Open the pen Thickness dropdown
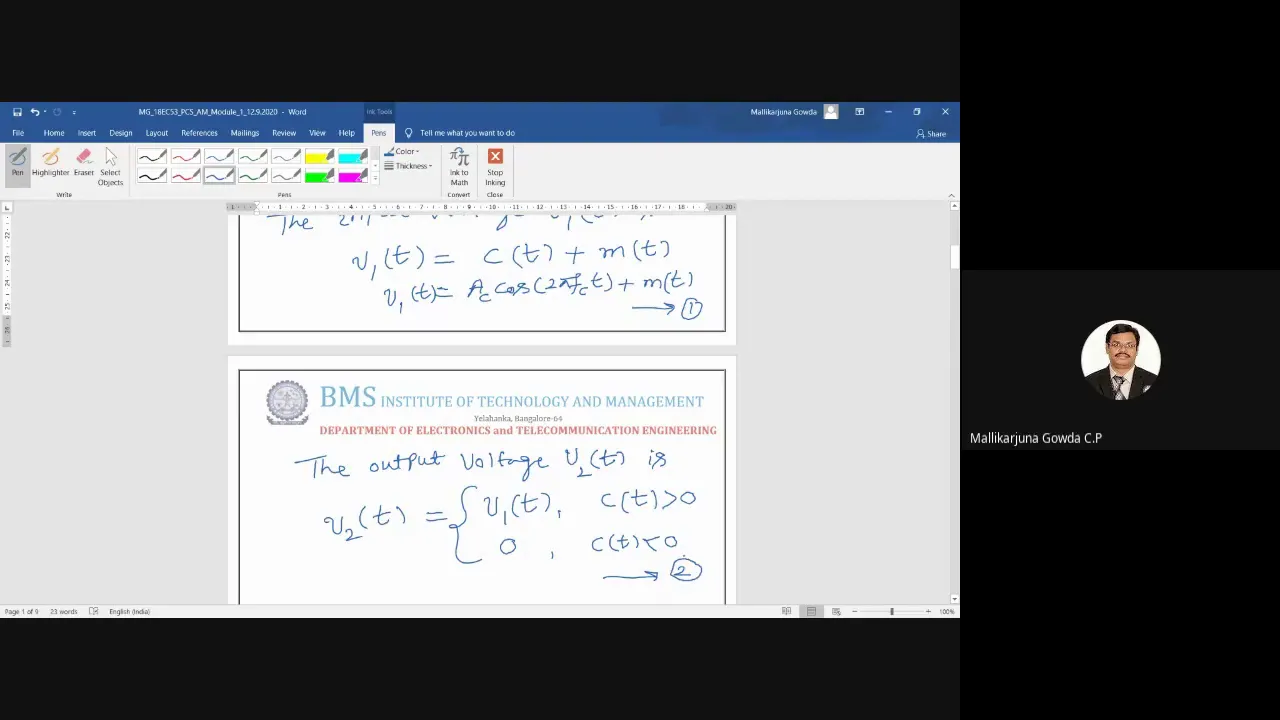Viewport: 1280px width, 720px height. click(x=408, y=166)
